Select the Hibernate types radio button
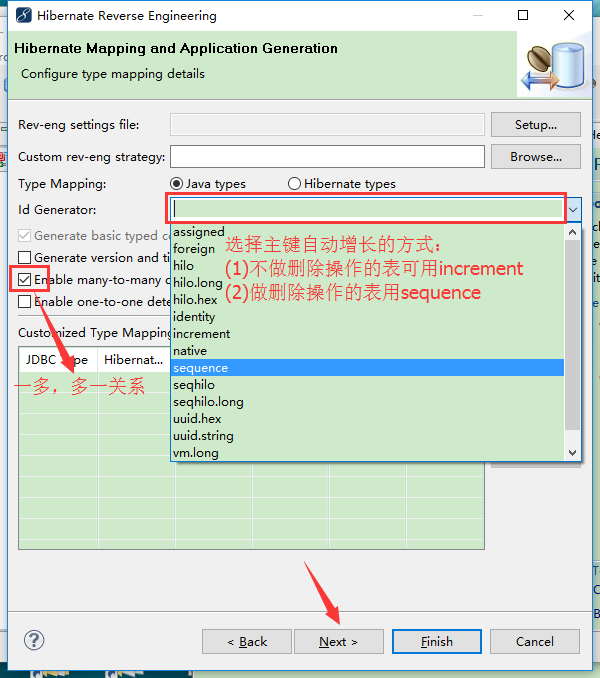 pyautogui.click(x=294, y=184)
